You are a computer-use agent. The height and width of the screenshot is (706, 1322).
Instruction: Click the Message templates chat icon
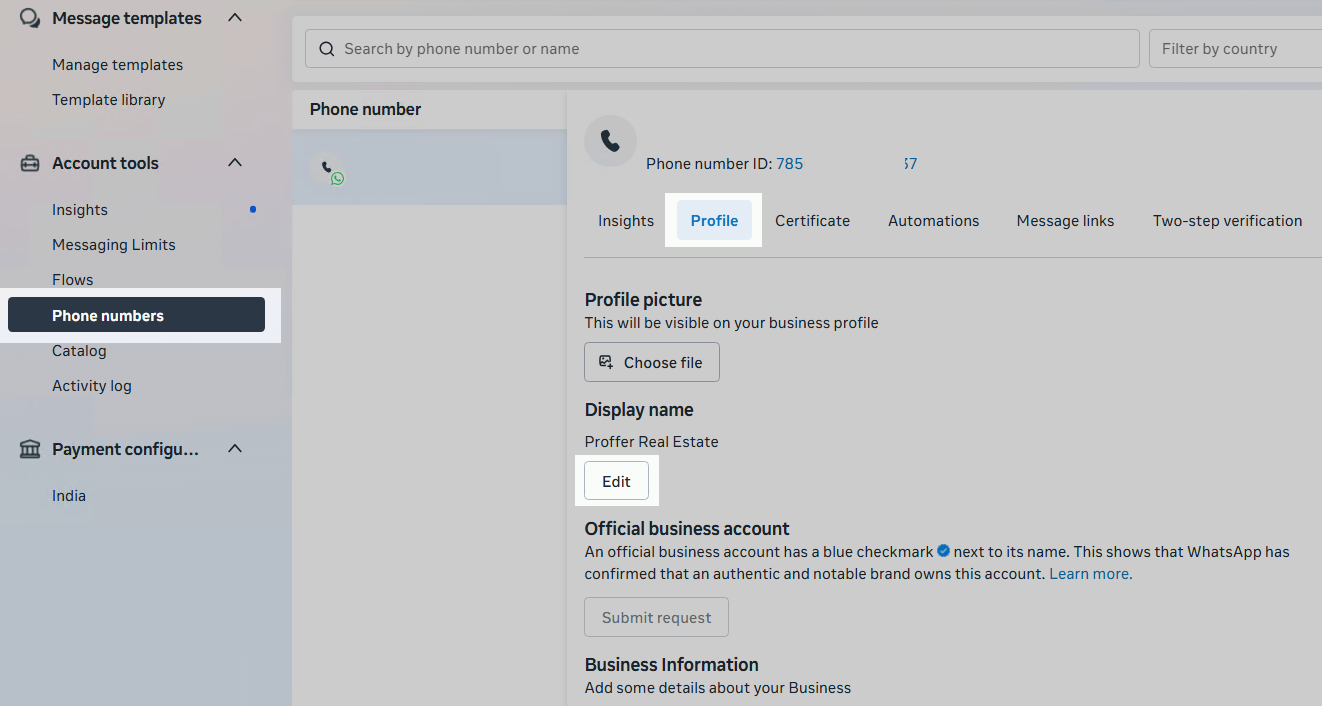click(30, 18)
